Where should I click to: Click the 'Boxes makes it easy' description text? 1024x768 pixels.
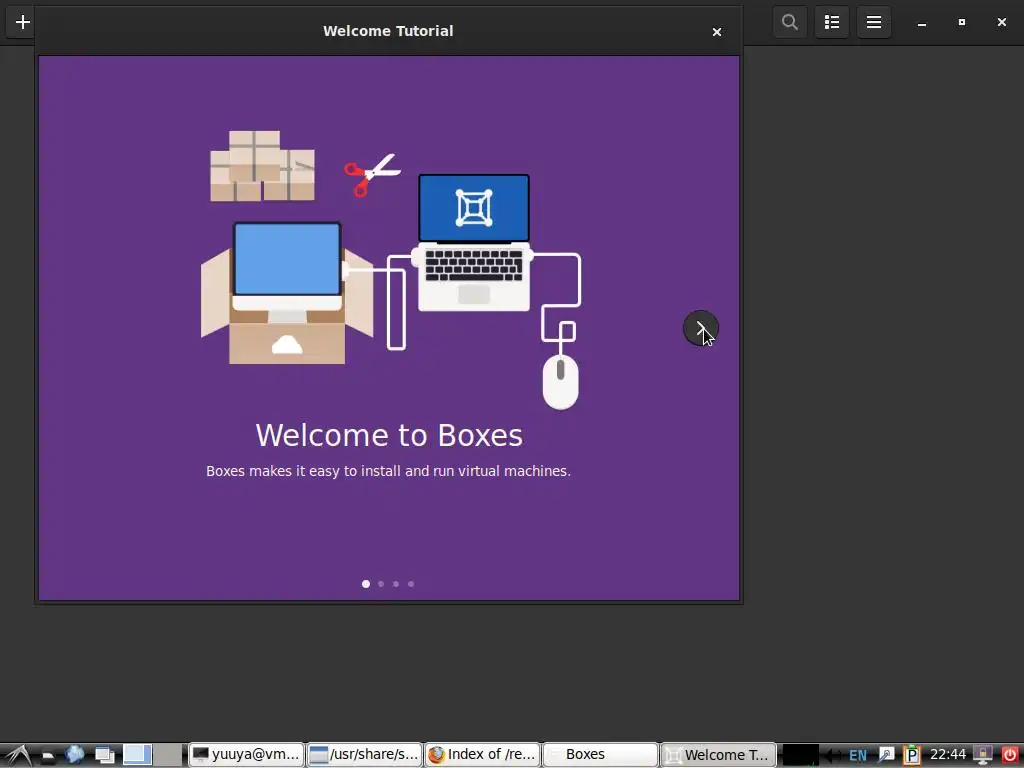(x=389, y=471)
